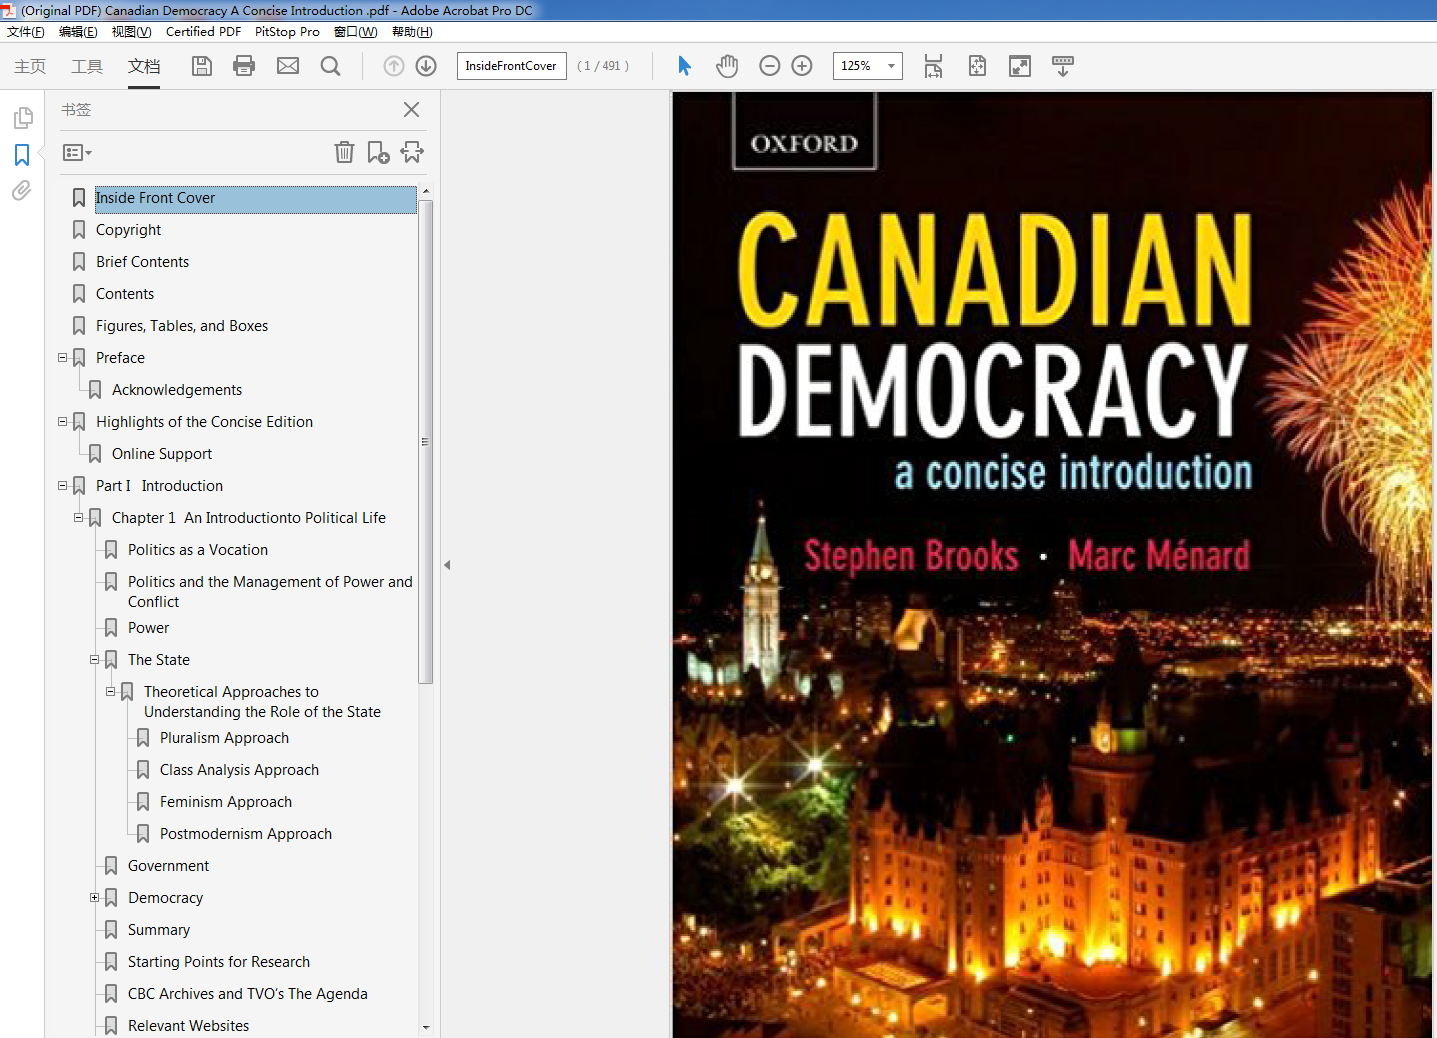The image size is (1437, 1038).
Task: Collapse navigation pane with left arrow
Action: (447, 565)
